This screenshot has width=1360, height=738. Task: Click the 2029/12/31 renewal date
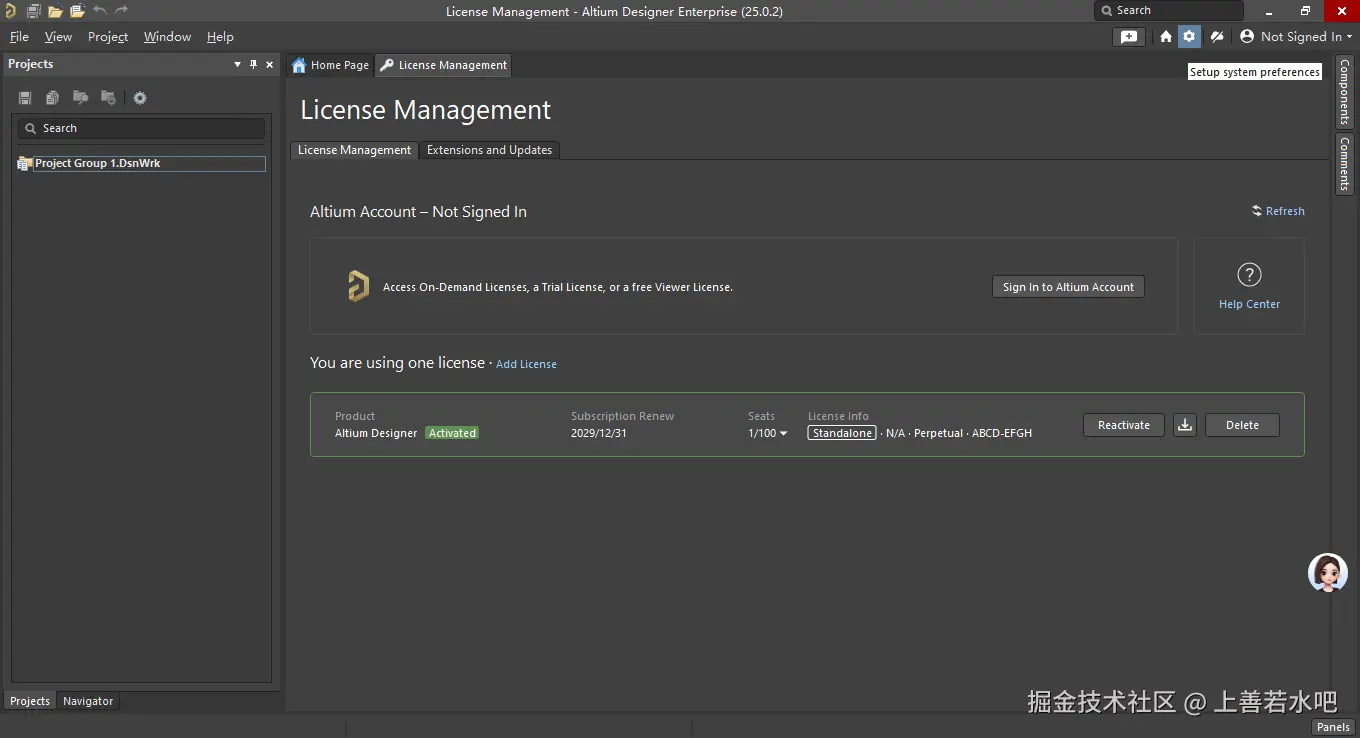point(599,433)
